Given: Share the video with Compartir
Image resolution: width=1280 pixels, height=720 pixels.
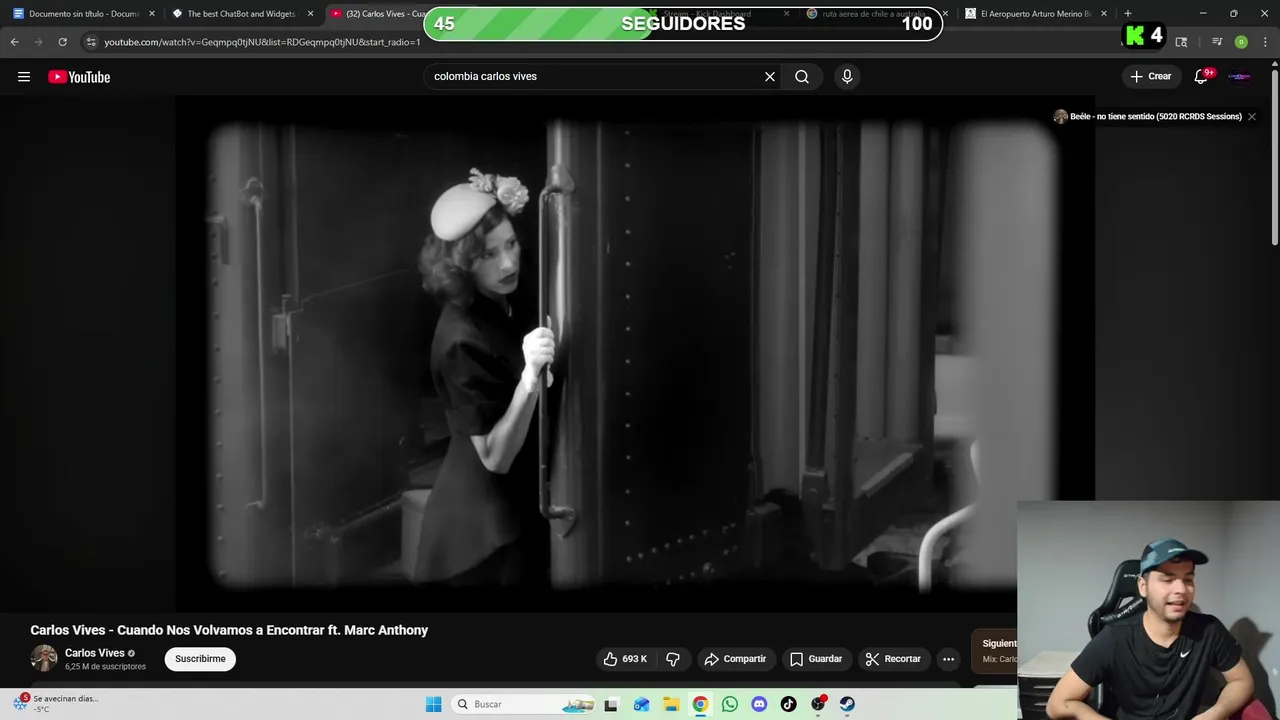Looking at the screenshot, I should pyautogui.click(x=735, y=659).
